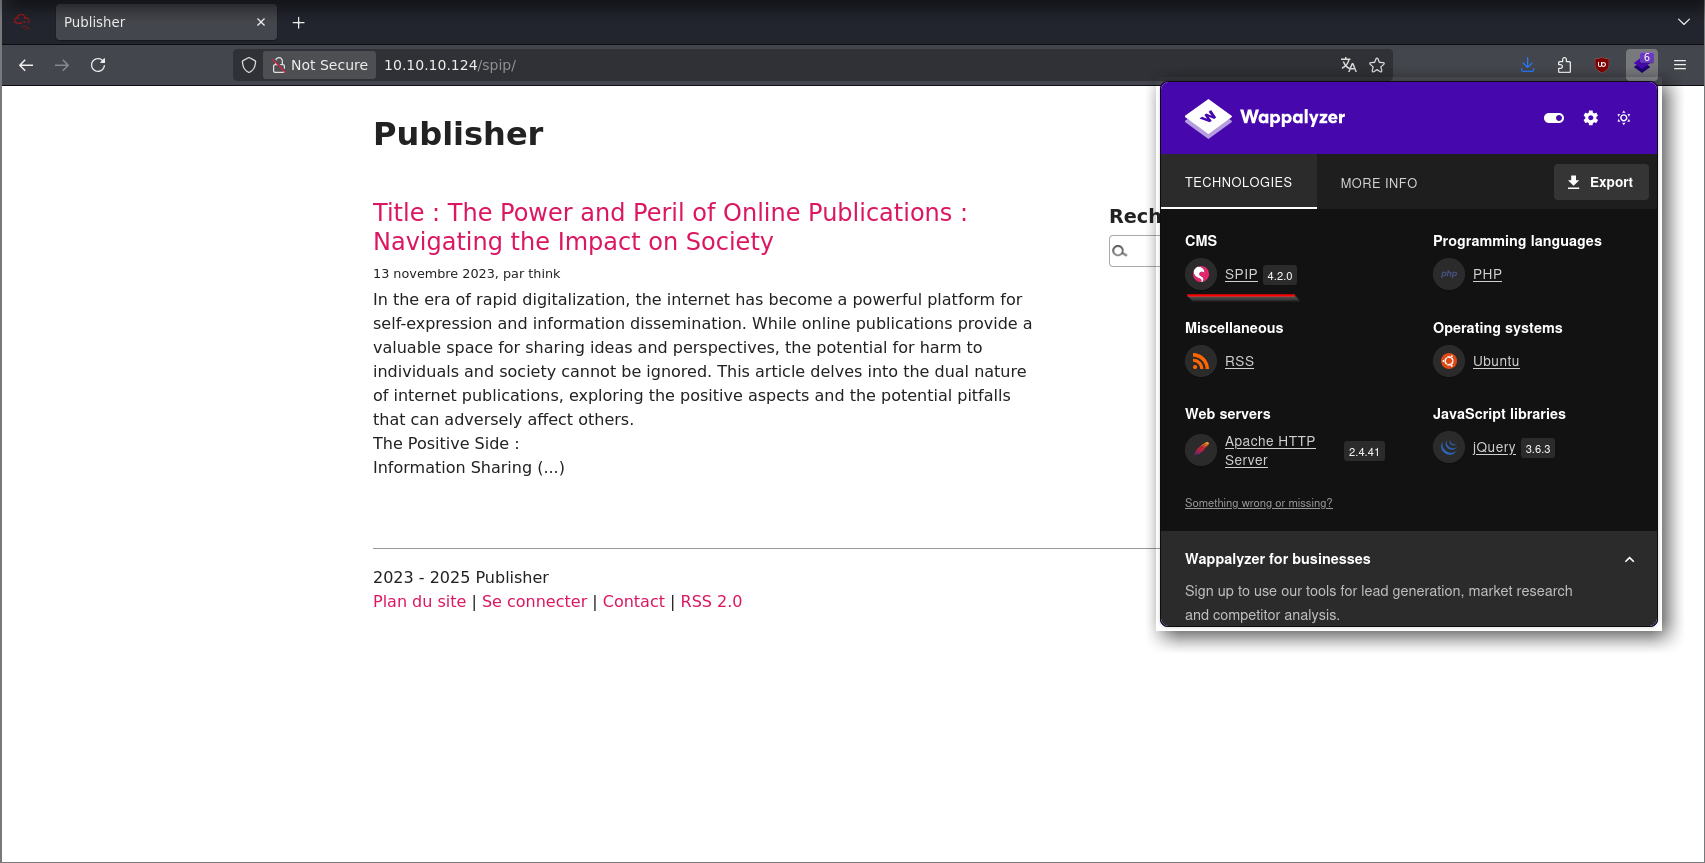Switch to the MORE INFO tab
This screenshot has height=863, width=1705.
click(1378, 183)
